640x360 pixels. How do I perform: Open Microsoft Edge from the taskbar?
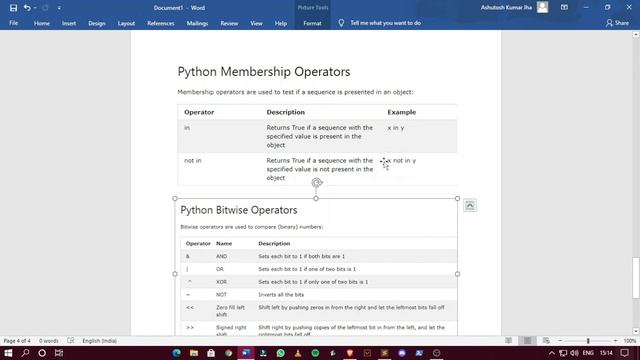coord(176,353)
